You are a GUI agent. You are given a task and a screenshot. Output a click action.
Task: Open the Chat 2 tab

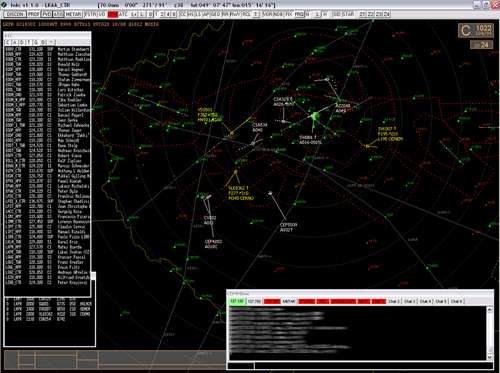(394, 301)
